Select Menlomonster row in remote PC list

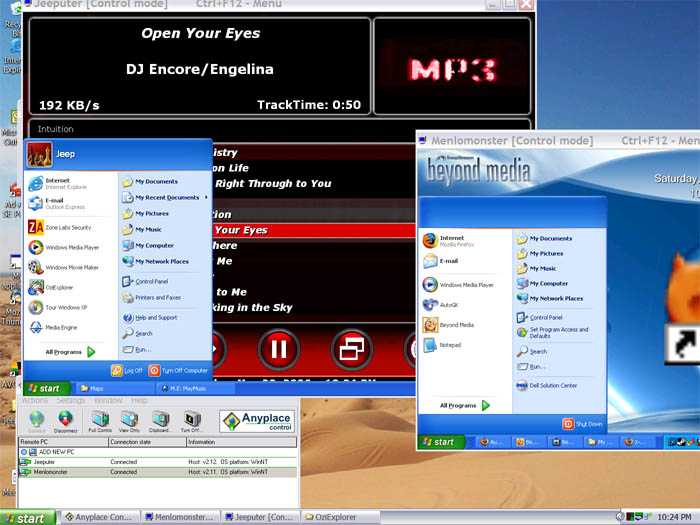point(158,472)
